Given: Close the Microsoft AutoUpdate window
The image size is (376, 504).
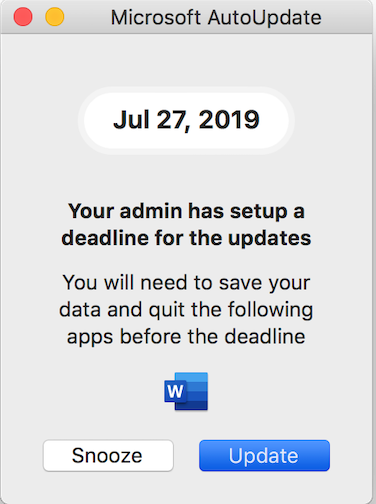Looking at the screenshot, I should pyautogui.click(x=23, y=17).
